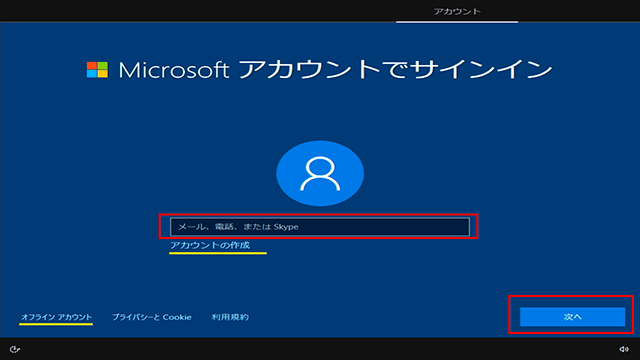Image resolution: width=640 pixels, height=360 pixels.
Task: Click the Microsoft アカウントでサインイン heading
Action: [335, 70]
